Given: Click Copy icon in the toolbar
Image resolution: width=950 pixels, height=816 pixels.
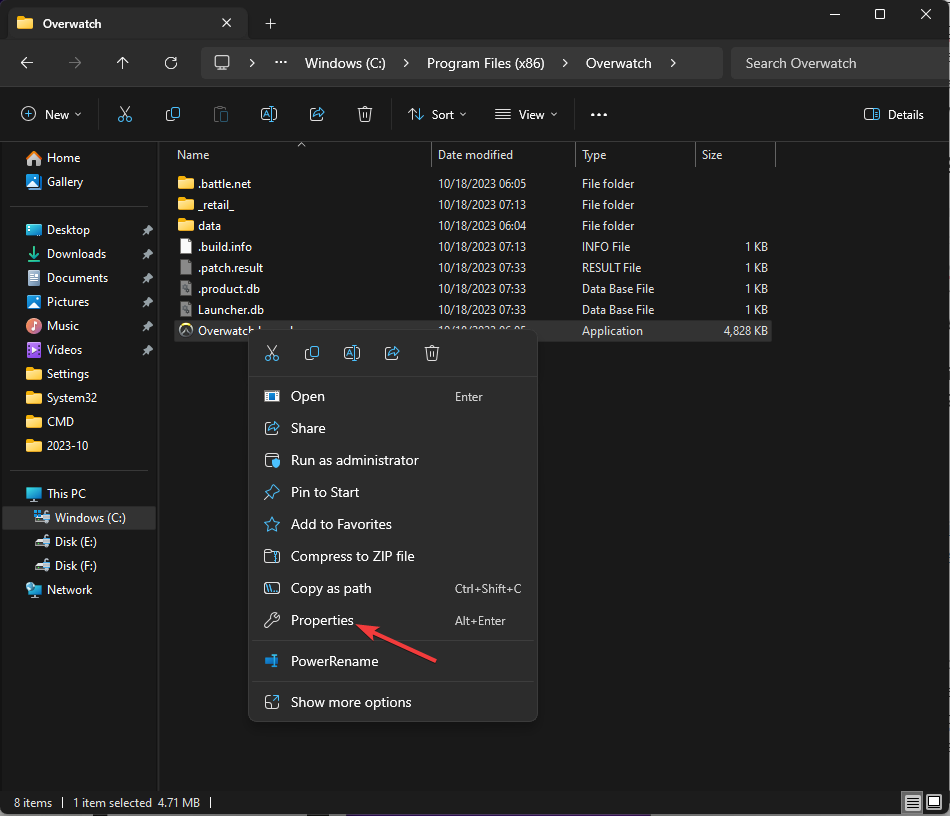Looking at the screenshot, I should click(x=173, y=114).
